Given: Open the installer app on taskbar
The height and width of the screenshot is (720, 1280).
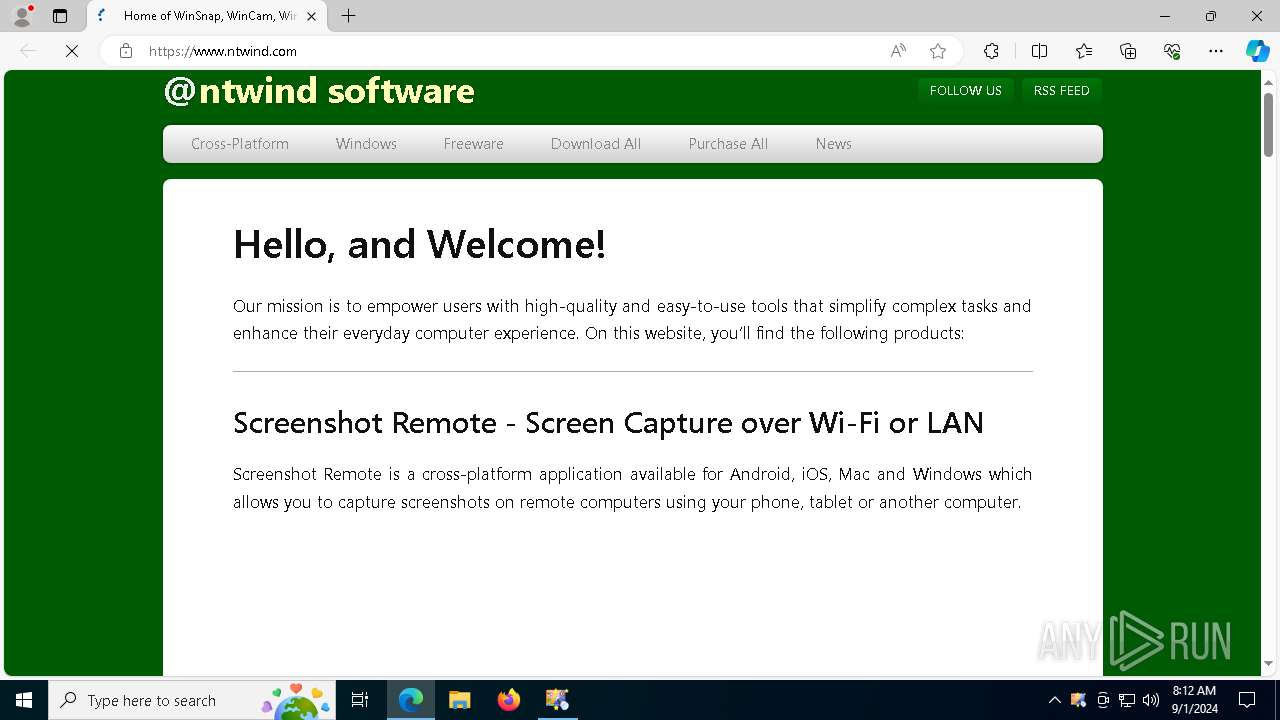Looking at the screenshot, I should tap(557, 700).
